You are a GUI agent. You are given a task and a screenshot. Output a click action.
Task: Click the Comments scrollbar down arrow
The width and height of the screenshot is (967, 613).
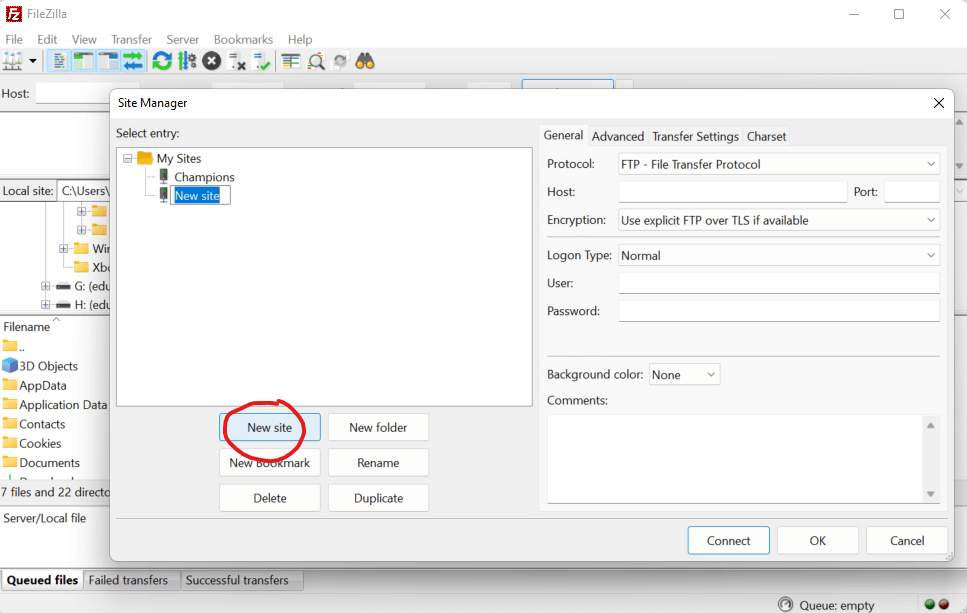point(931,494)
